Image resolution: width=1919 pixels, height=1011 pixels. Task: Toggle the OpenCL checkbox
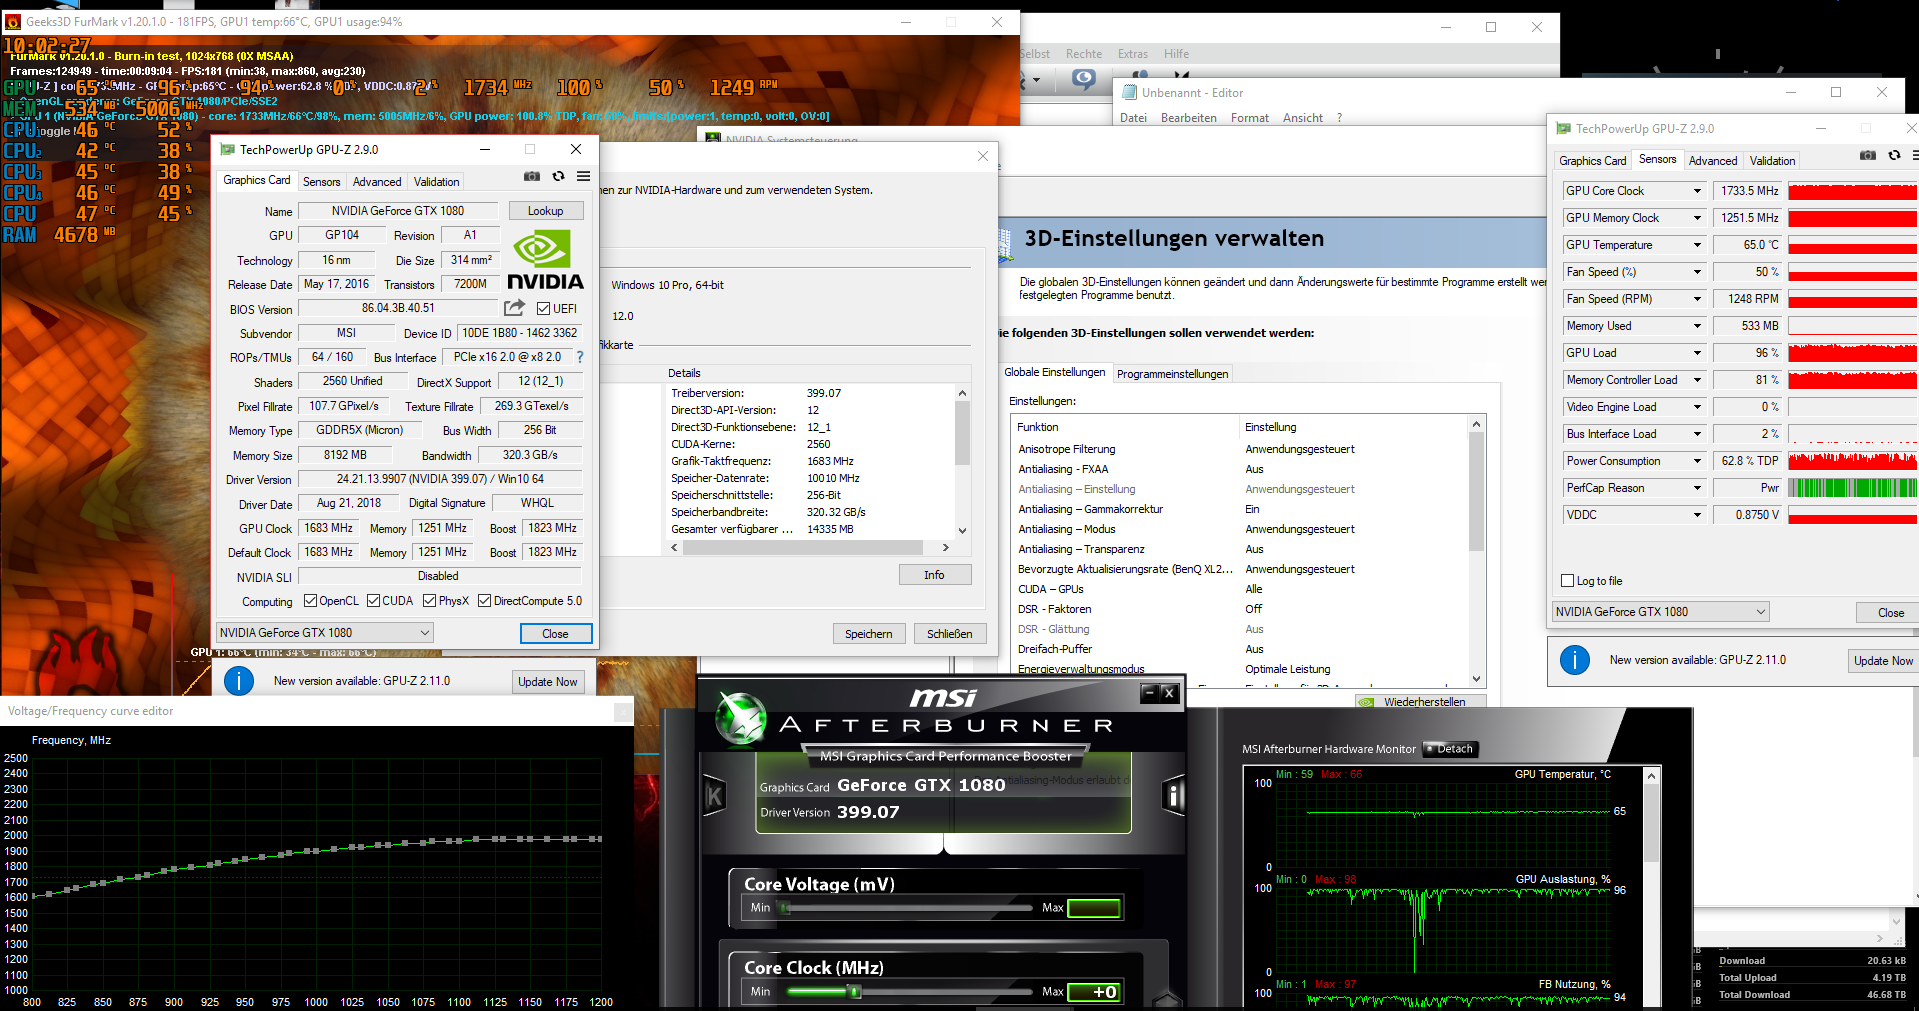pos(310,601)
